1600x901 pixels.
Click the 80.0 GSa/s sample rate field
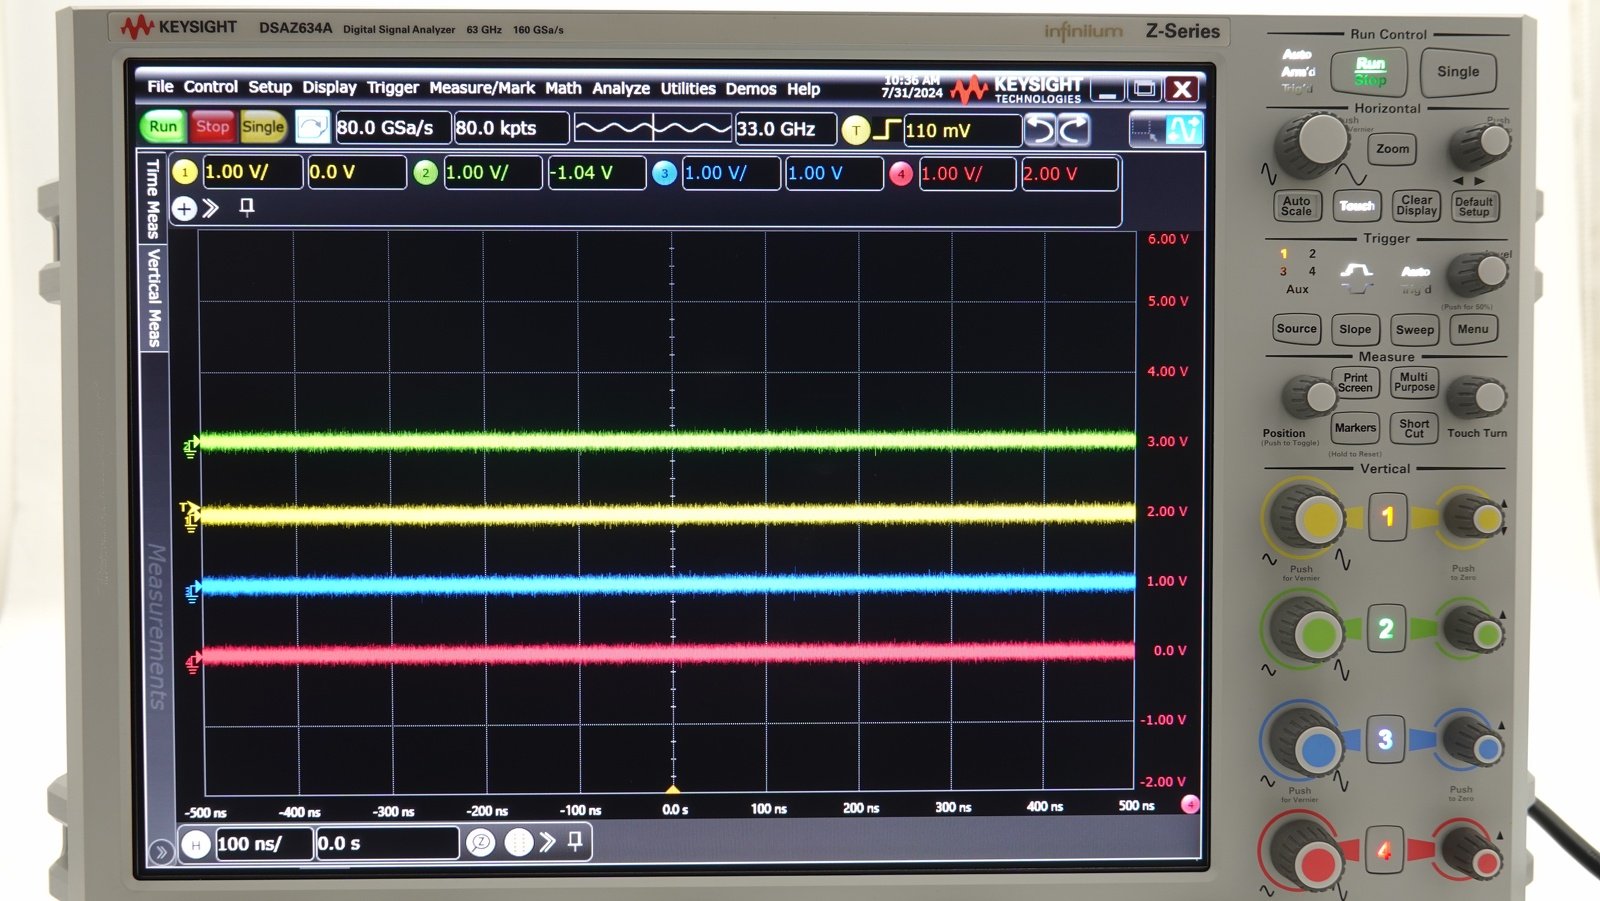tap(391, 128)
